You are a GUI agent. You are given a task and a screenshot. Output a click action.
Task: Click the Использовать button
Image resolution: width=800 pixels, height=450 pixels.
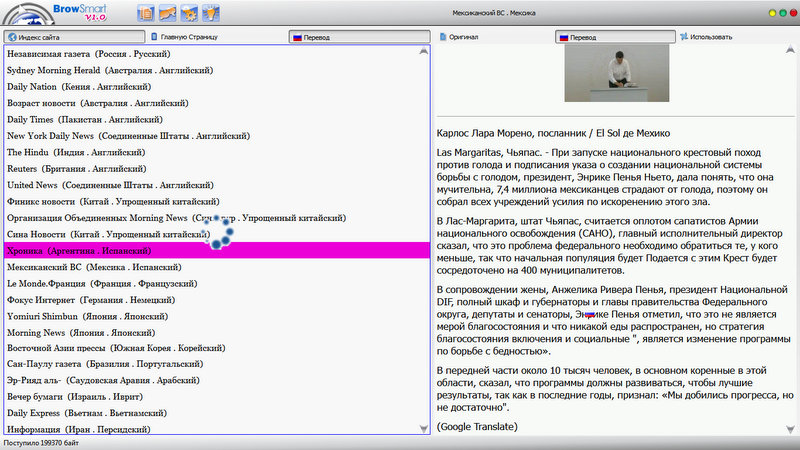(706, 37)
